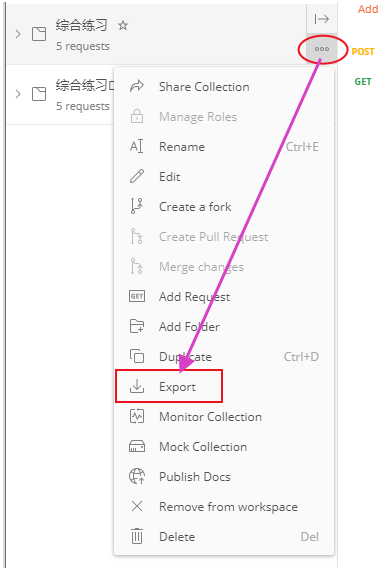Click the Edit pencil icon
This screenshot has height=577, width=391.
coord(137,176)
